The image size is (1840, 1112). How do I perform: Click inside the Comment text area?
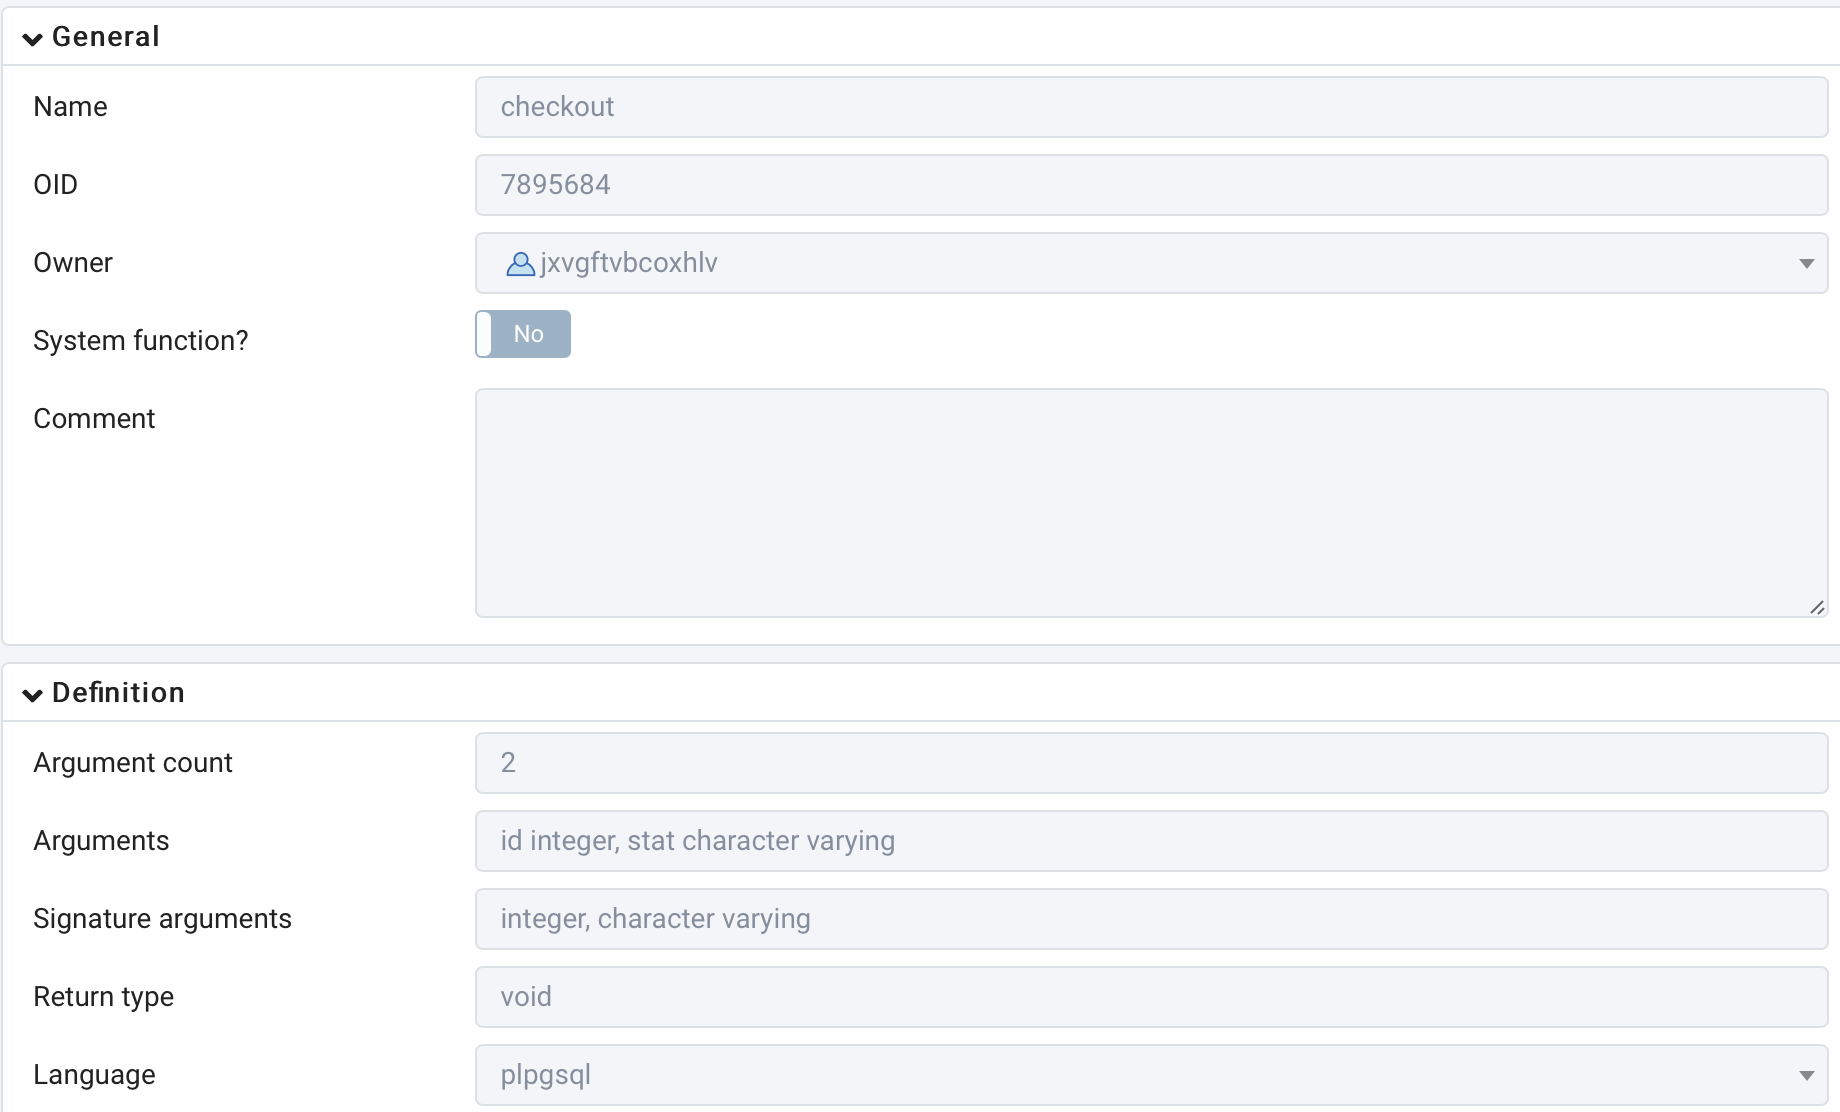(x=1151, y=503)
